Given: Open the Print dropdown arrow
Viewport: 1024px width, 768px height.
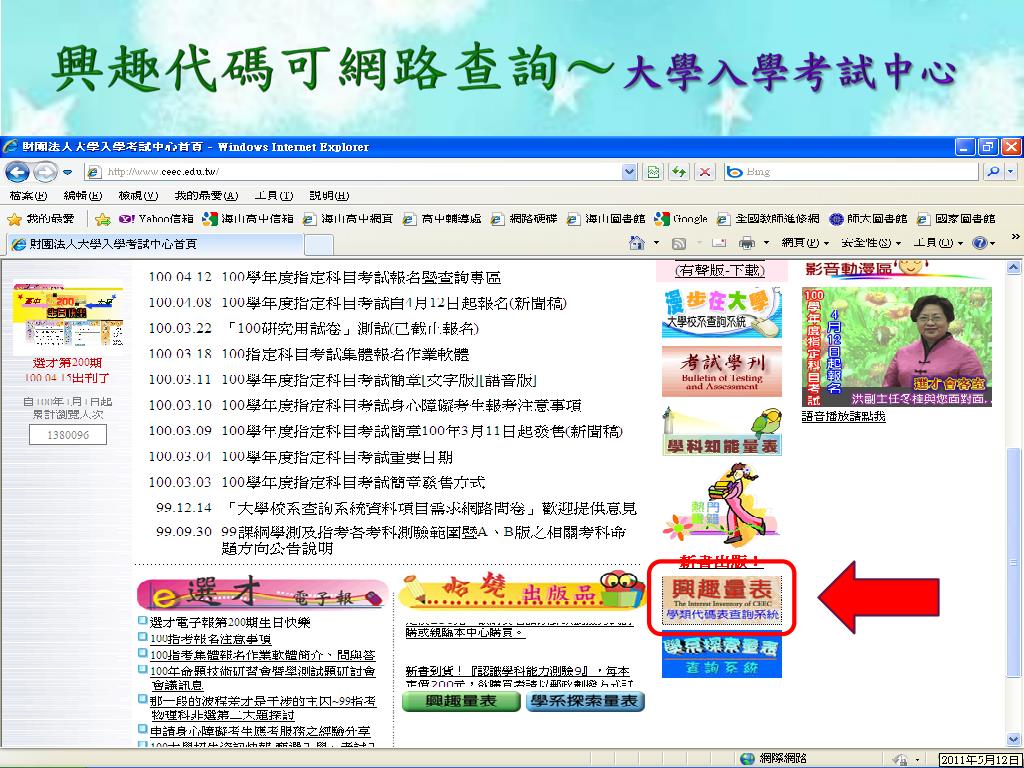Looking at the screenshot, I should click(766, 243).
